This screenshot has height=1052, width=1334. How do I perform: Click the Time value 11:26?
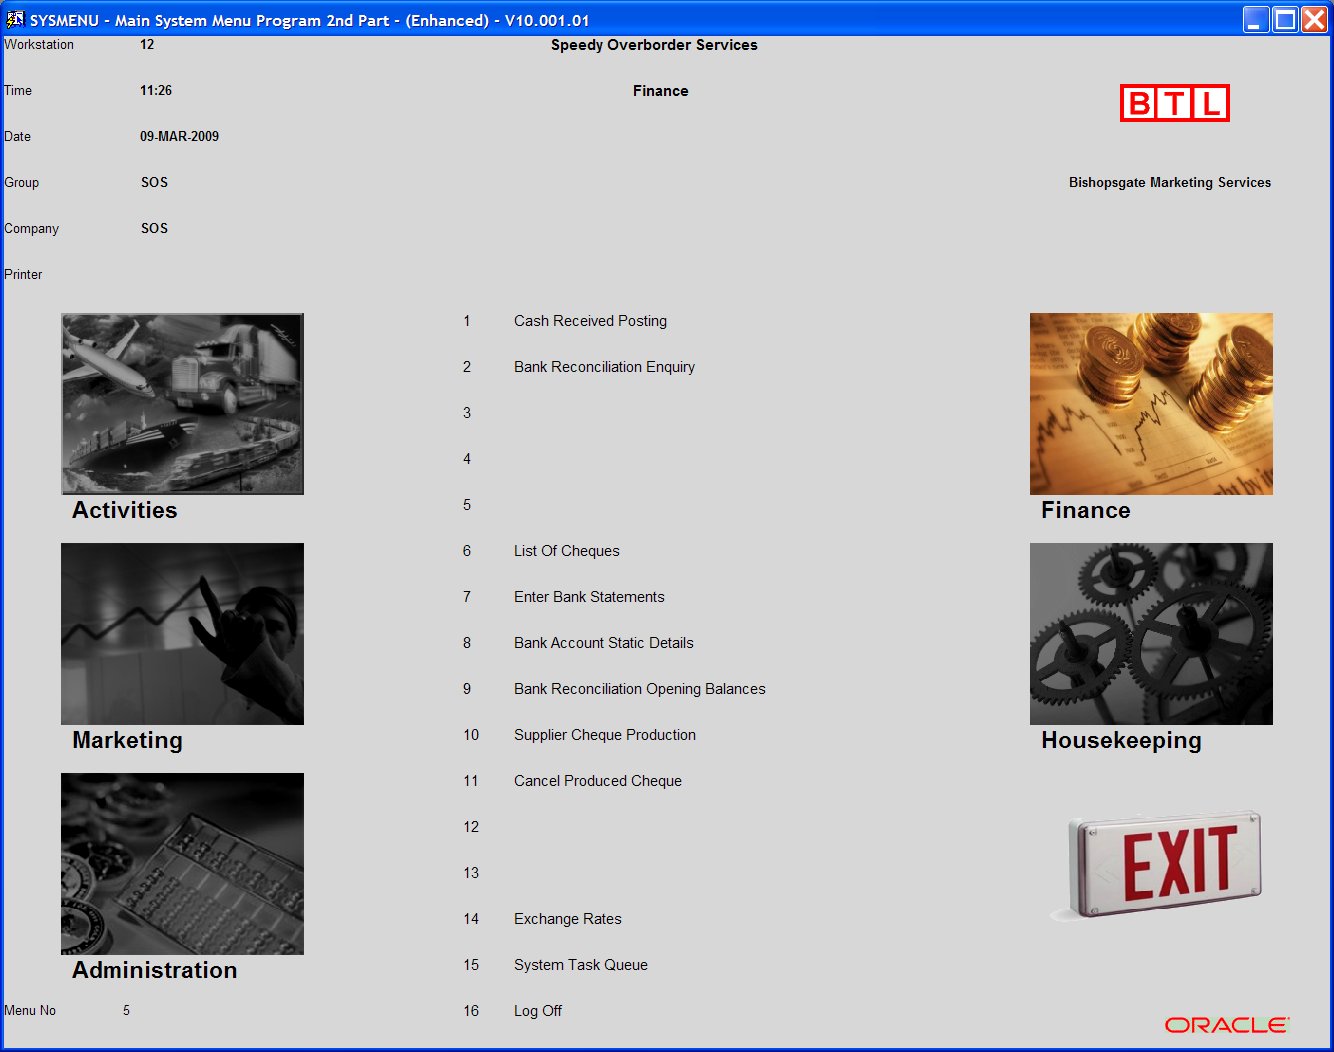156,90
